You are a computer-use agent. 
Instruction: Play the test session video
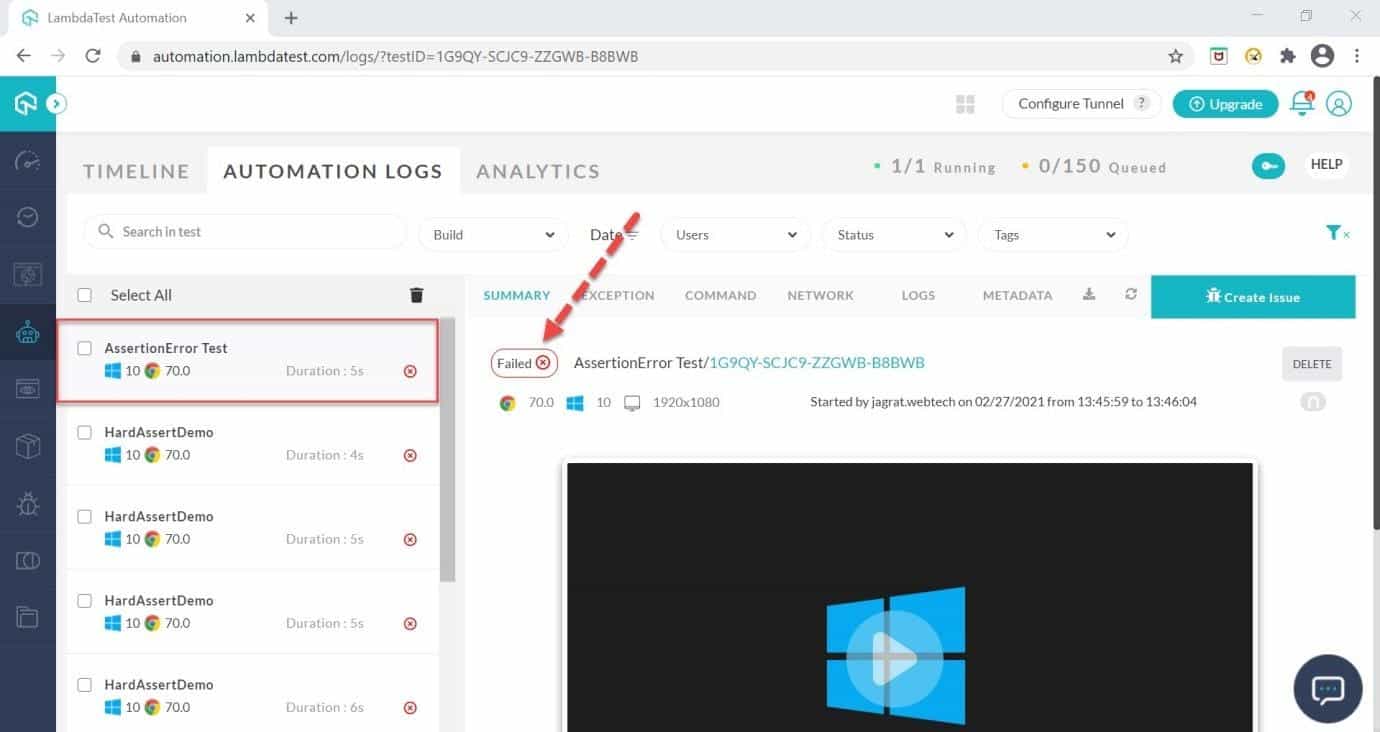pyautogui.click(x=895, y=658)
